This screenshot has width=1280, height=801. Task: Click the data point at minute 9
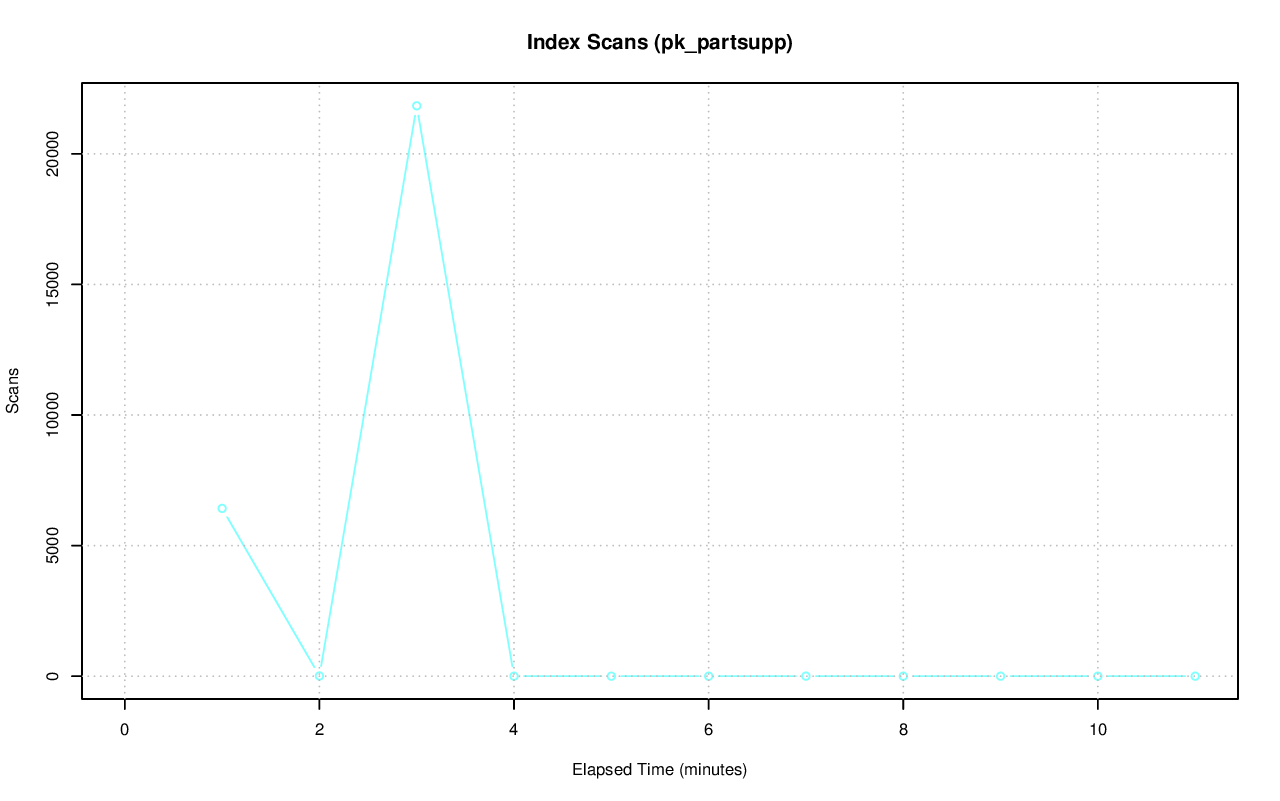coord(1000,676)
